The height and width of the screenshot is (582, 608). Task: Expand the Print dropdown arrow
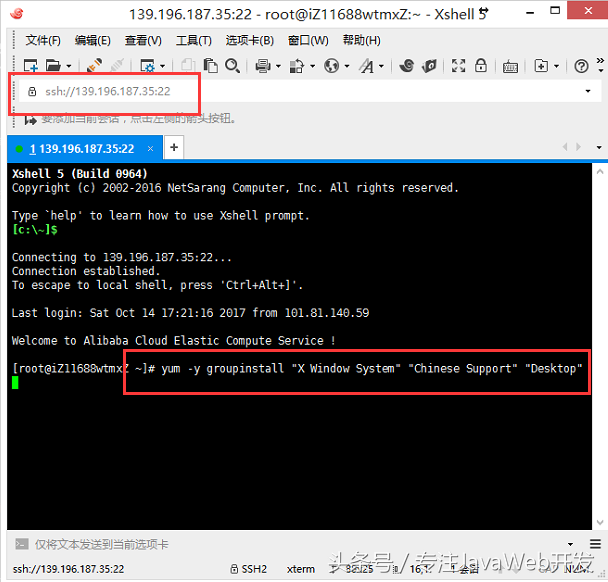[278, 66]
